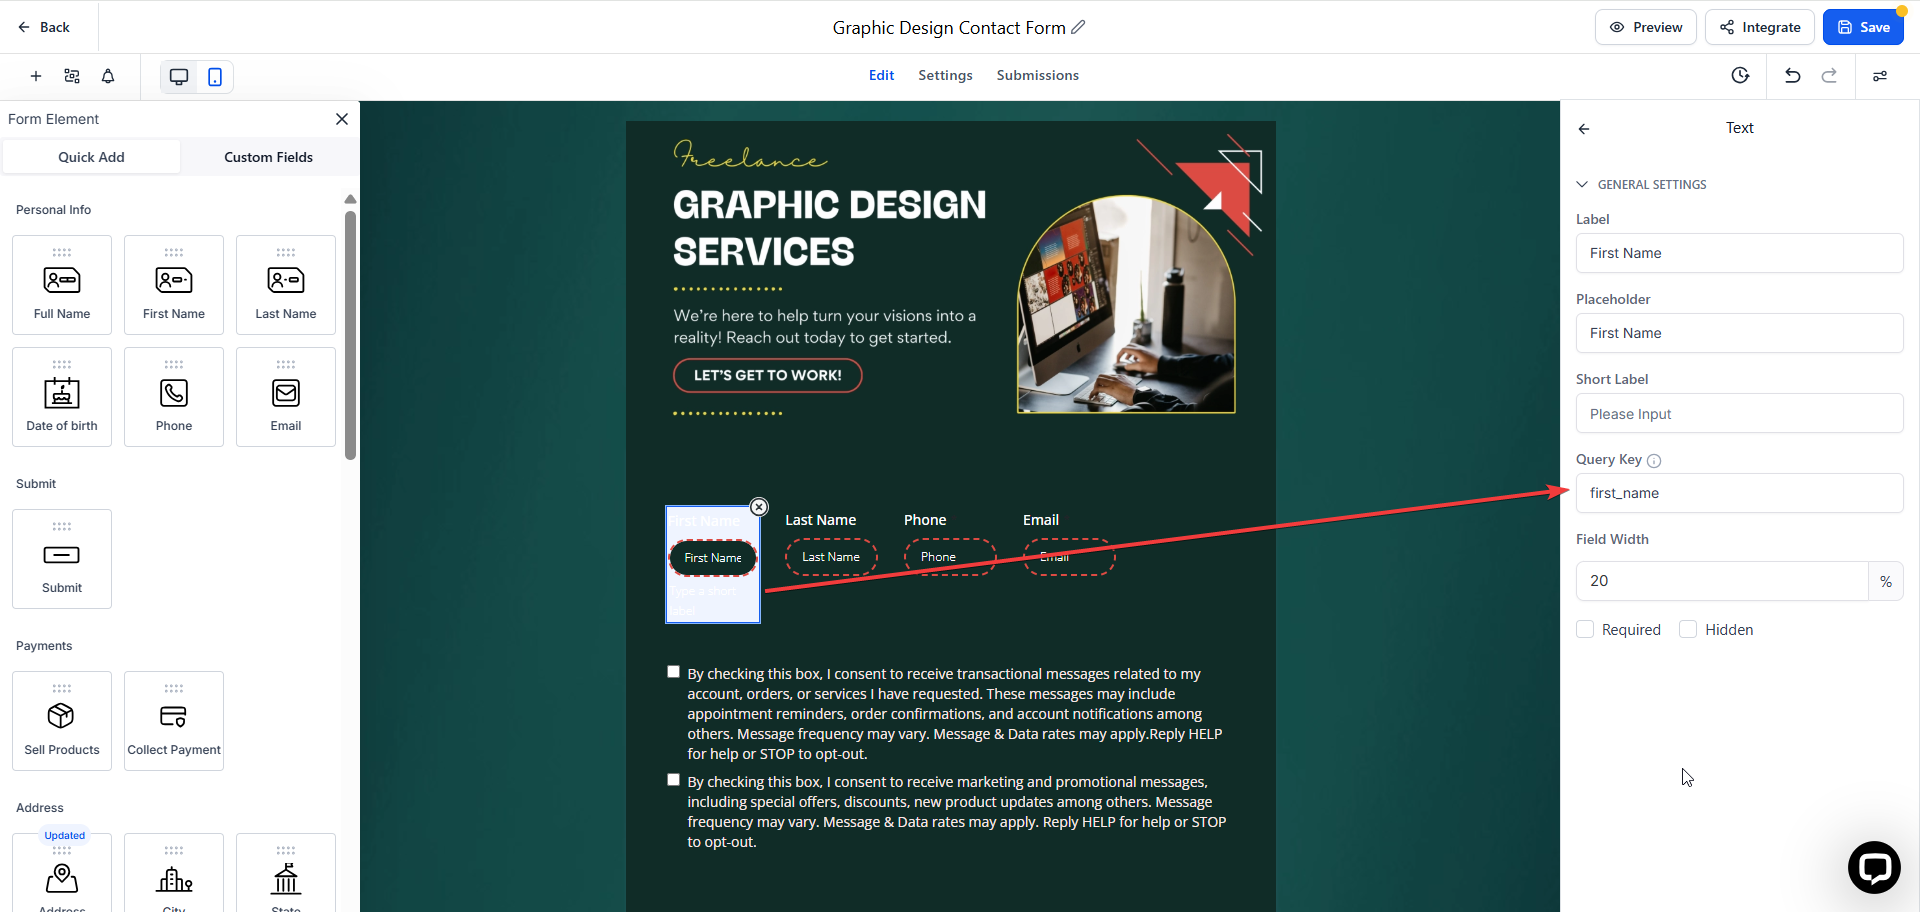This screenshot has height=912, width=1920.
Task: Click the Back arrow button
Action: pyautogui.click(x=43, y=27)
